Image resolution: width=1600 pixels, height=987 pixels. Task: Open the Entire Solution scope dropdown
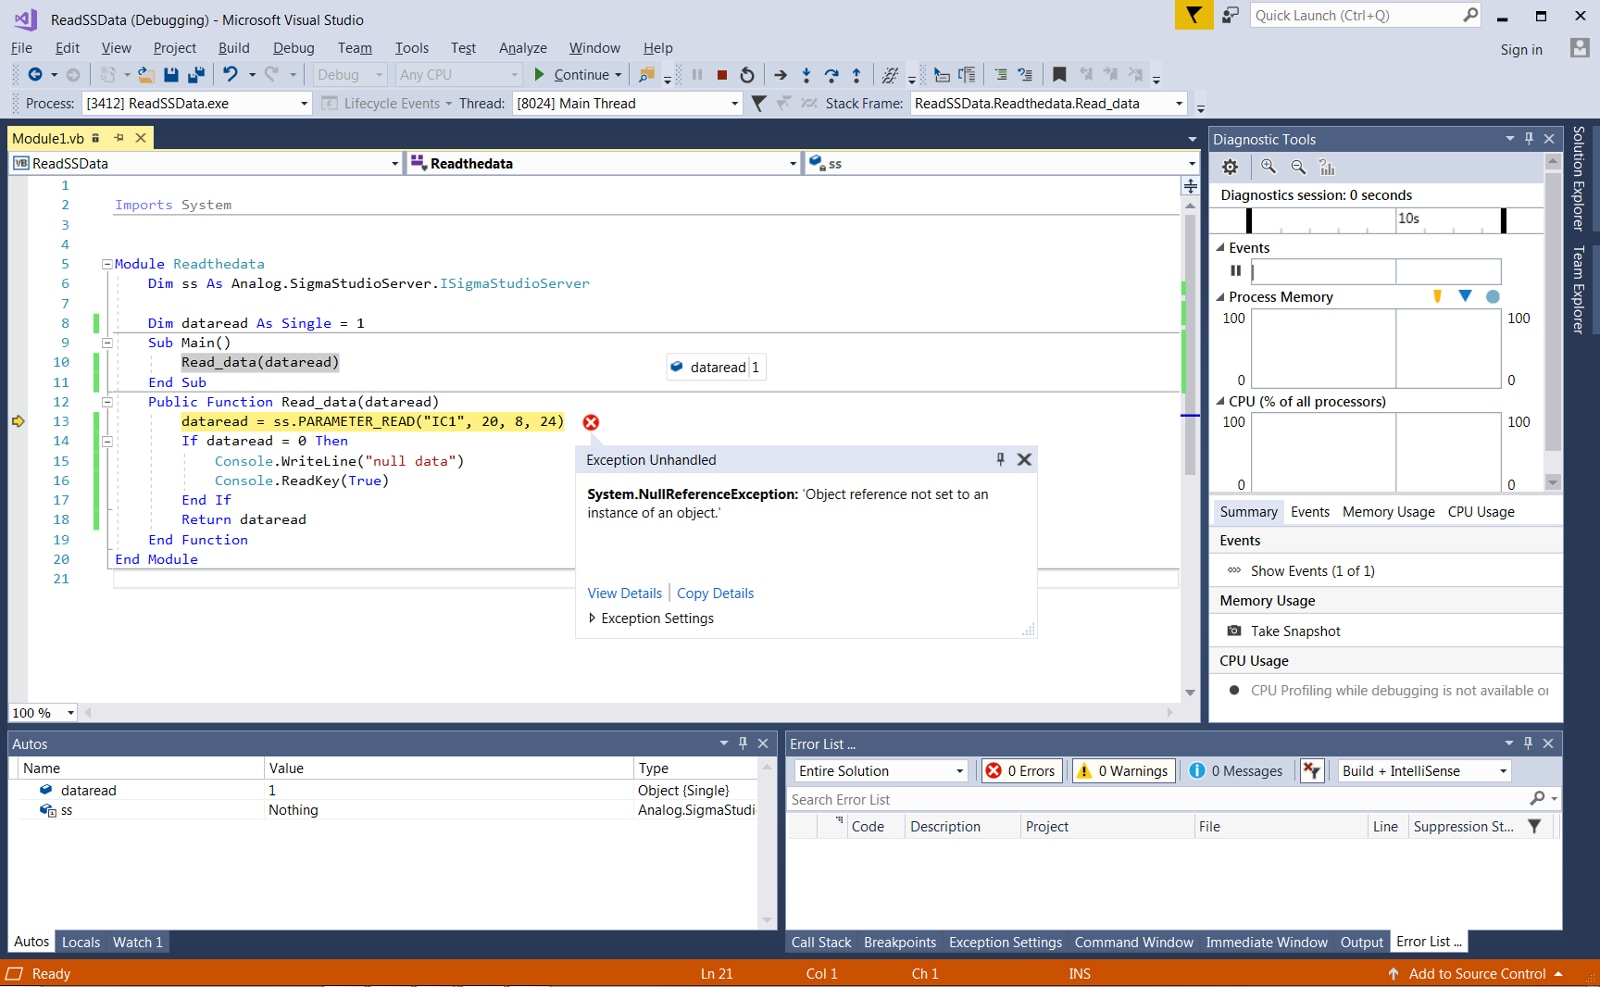coord(881,771)
